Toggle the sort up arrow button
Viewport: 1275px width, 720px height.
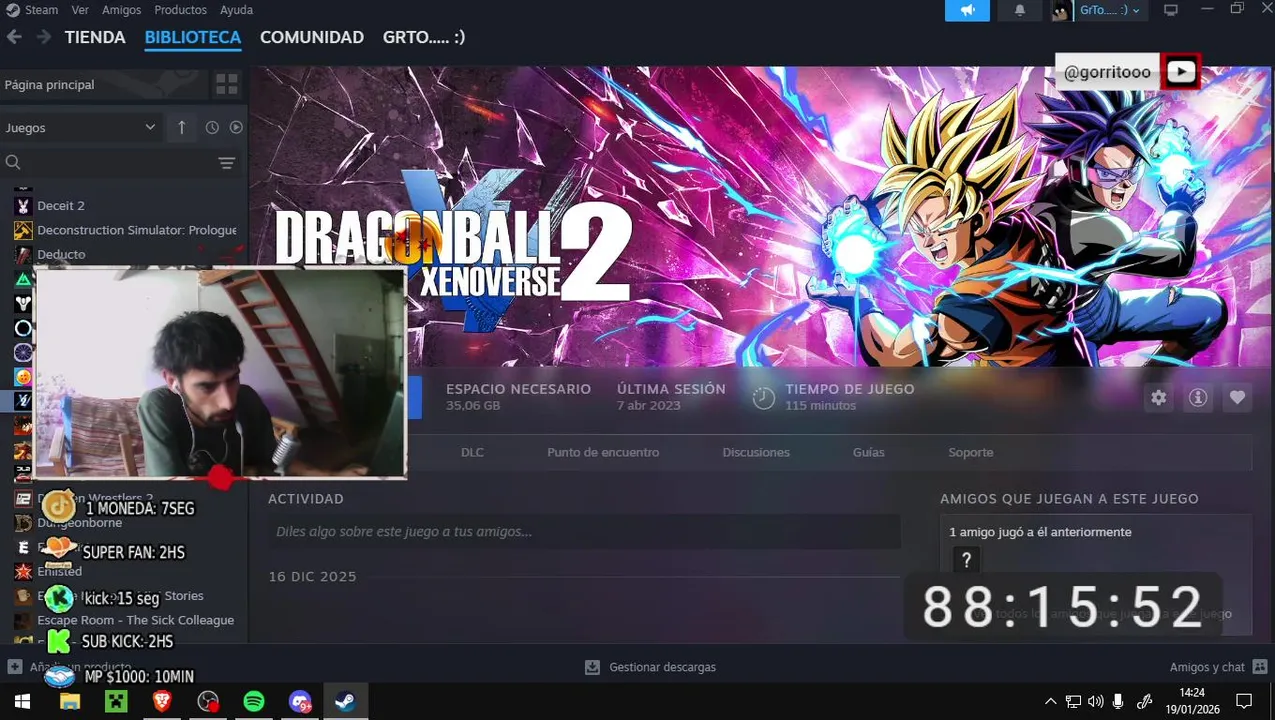coord(181,127)
